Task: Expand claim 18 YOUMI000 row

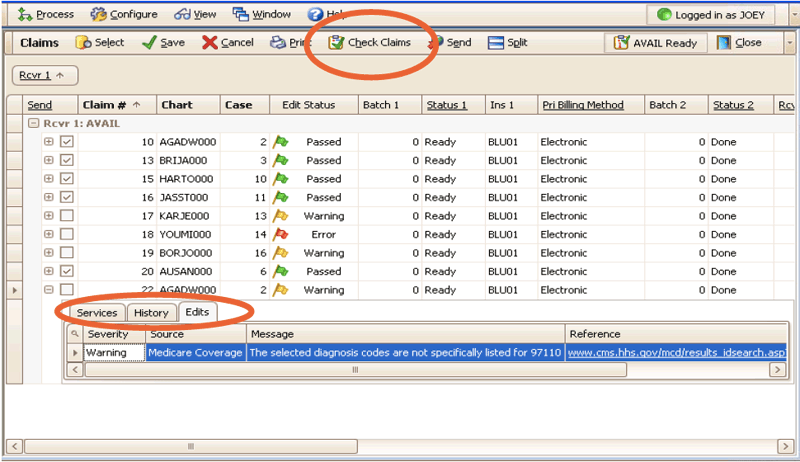Action: [48, 234]
